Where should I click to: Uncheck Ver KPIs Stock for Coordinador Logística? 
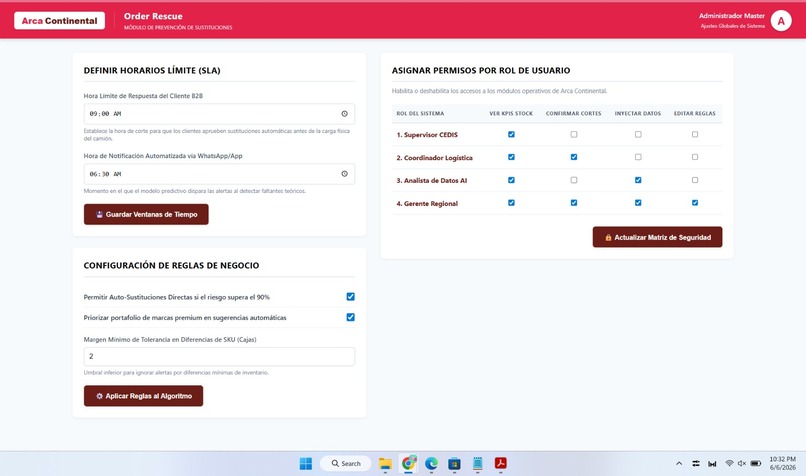click(x=511, y=157)
